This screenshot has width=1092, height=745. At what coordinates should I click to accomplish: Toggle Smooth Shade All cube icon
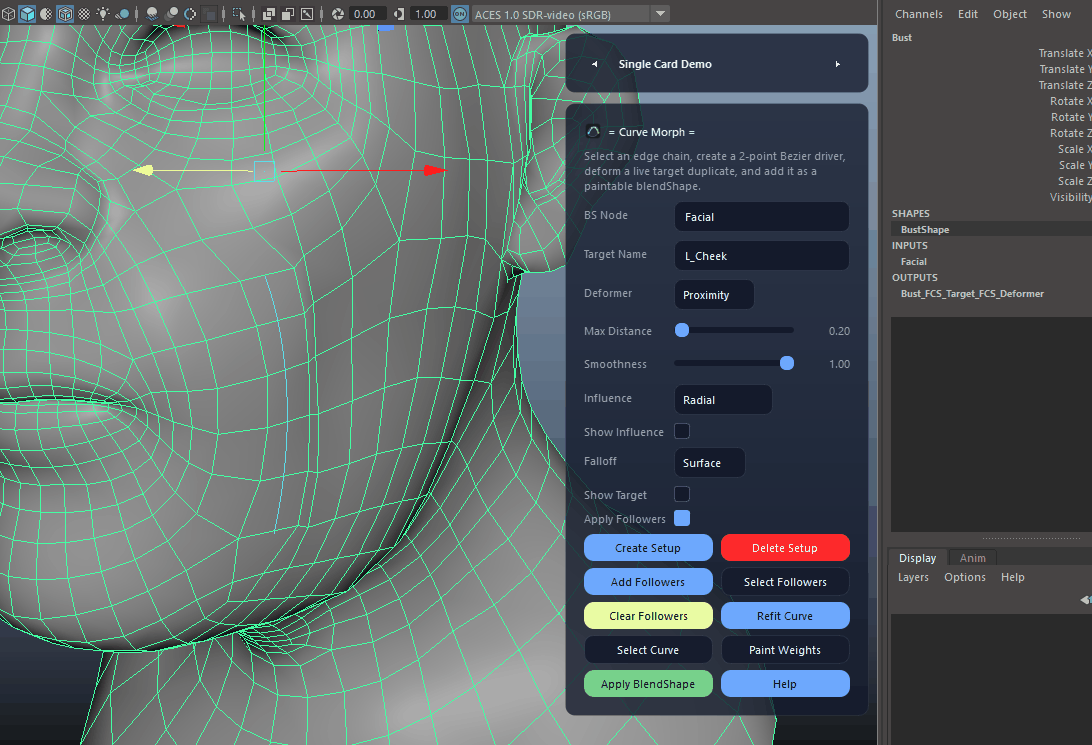coord(27,14)
